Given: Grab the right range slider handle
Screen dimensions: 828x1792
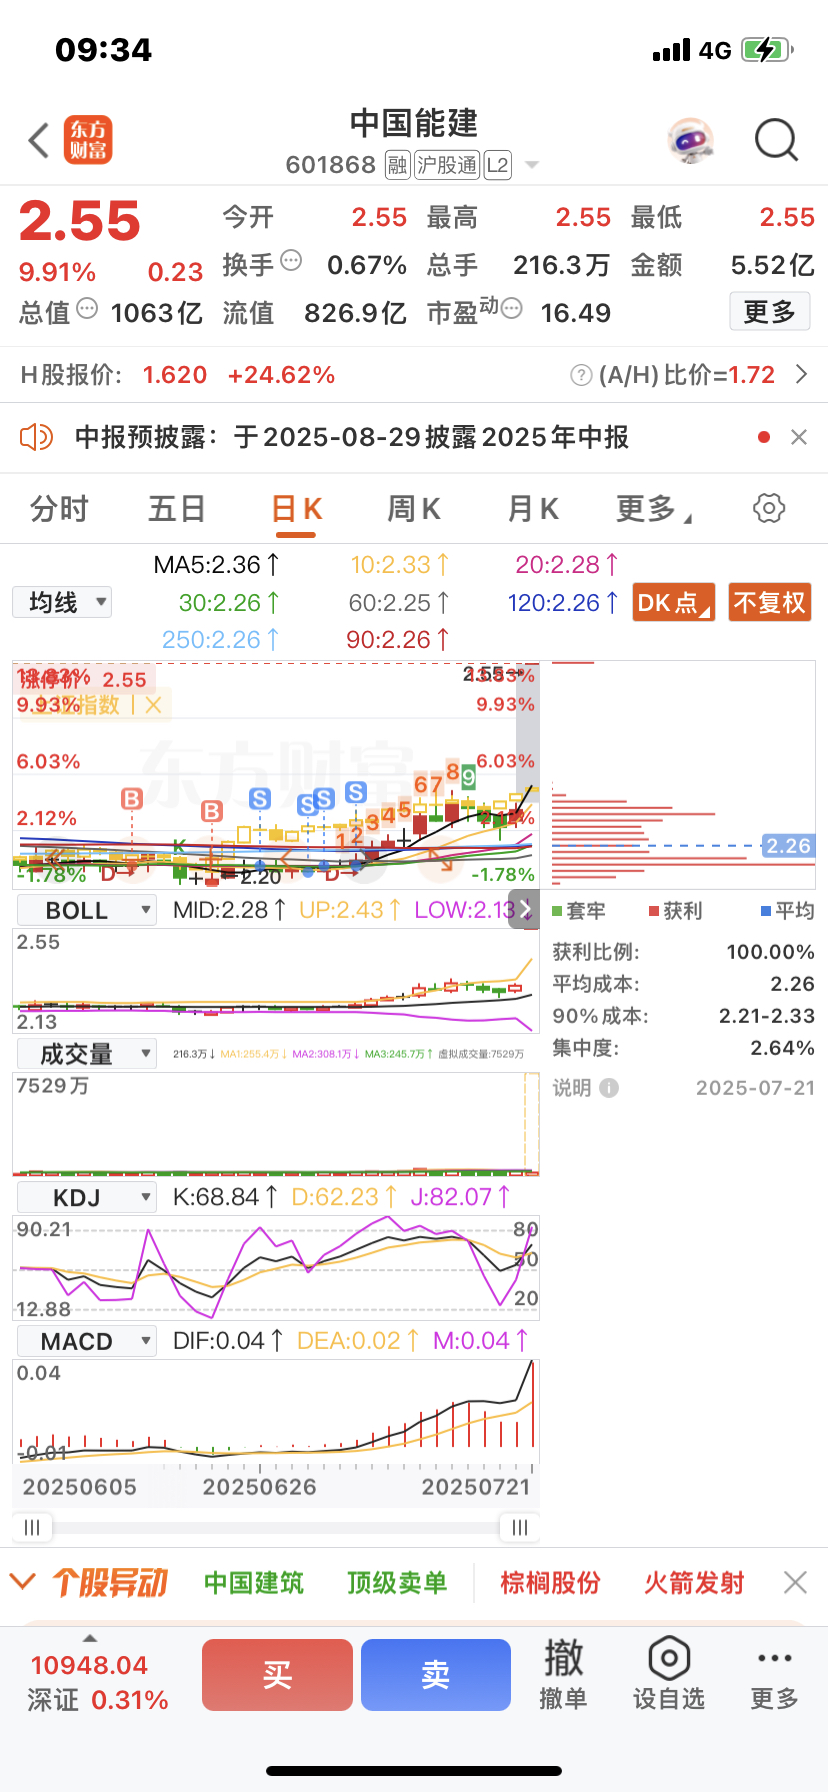Looking at the screenshot, I should tap(519, 1527).
